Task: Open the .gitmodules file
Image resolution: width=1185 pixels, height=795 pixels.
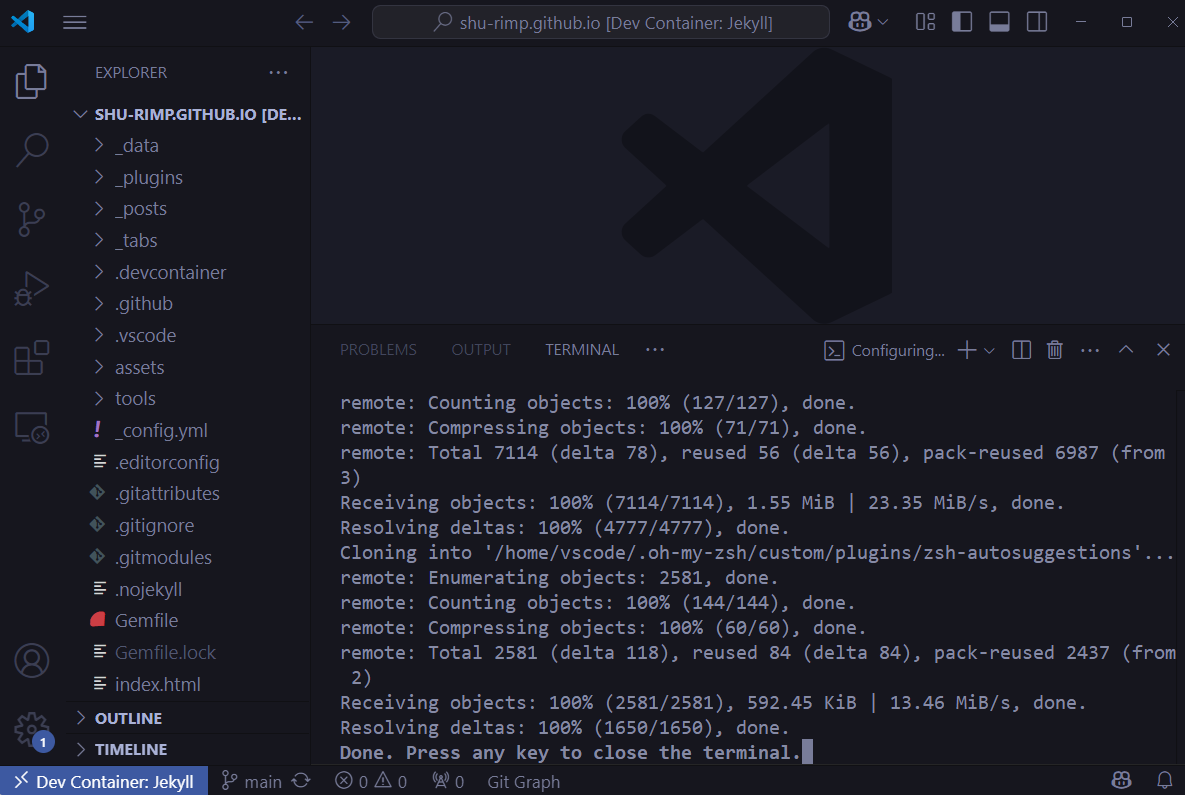Action: pyautogui.click(x=189, y=557)
